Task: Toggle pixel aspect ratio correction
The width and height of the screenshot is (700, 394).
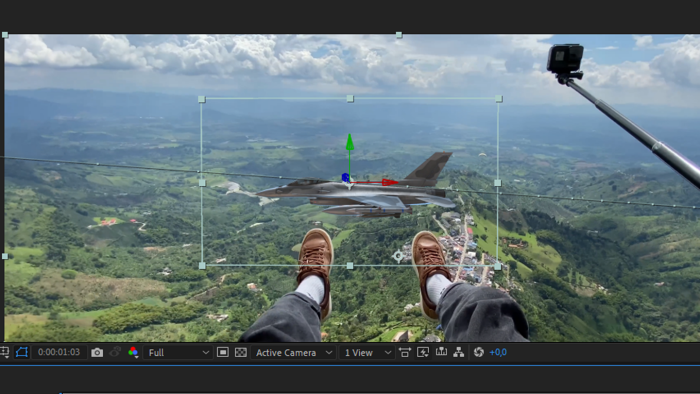Action: [x=405, y=353]
